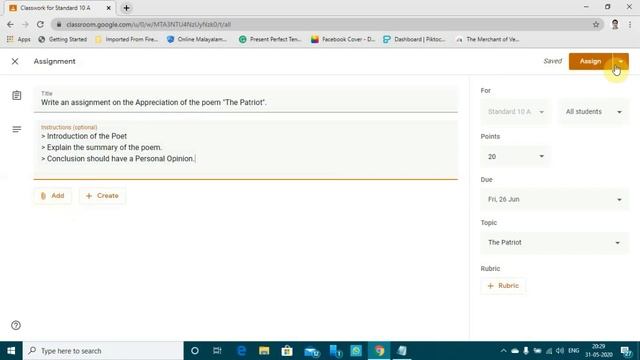The width and height of the screenshot is (640, 360).
Task: Click the Add attachment button
Action: coord(53,196)
